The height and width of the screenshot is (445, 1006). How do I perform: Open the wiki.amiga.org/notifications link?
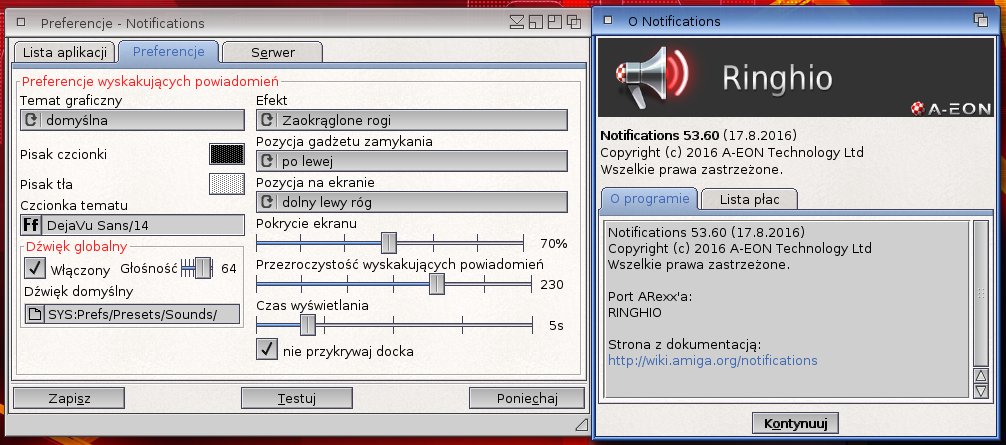click(713, 360)
